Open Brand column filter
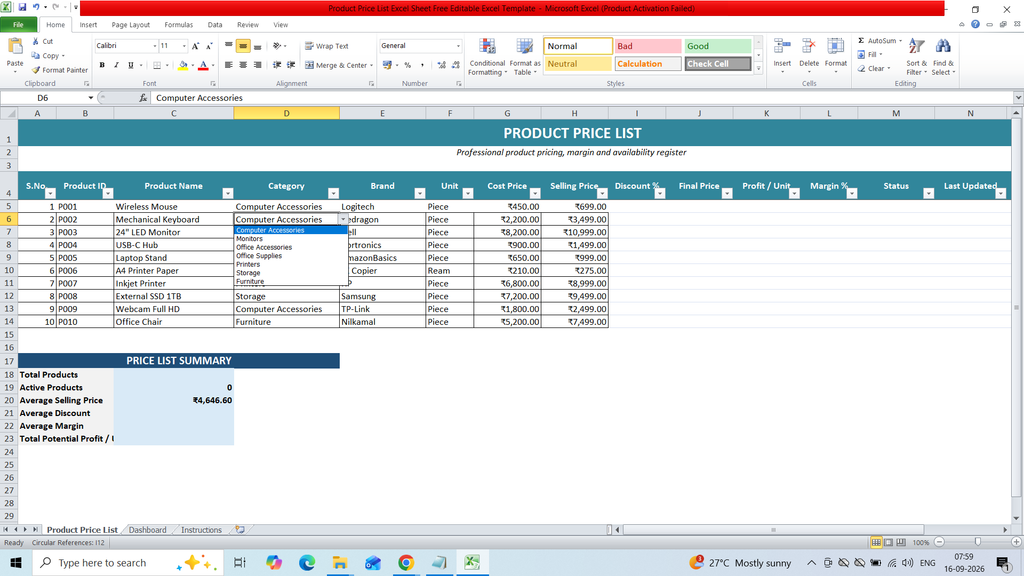The height and width of the screenshot is (576, 1024). tap(420, 193)
